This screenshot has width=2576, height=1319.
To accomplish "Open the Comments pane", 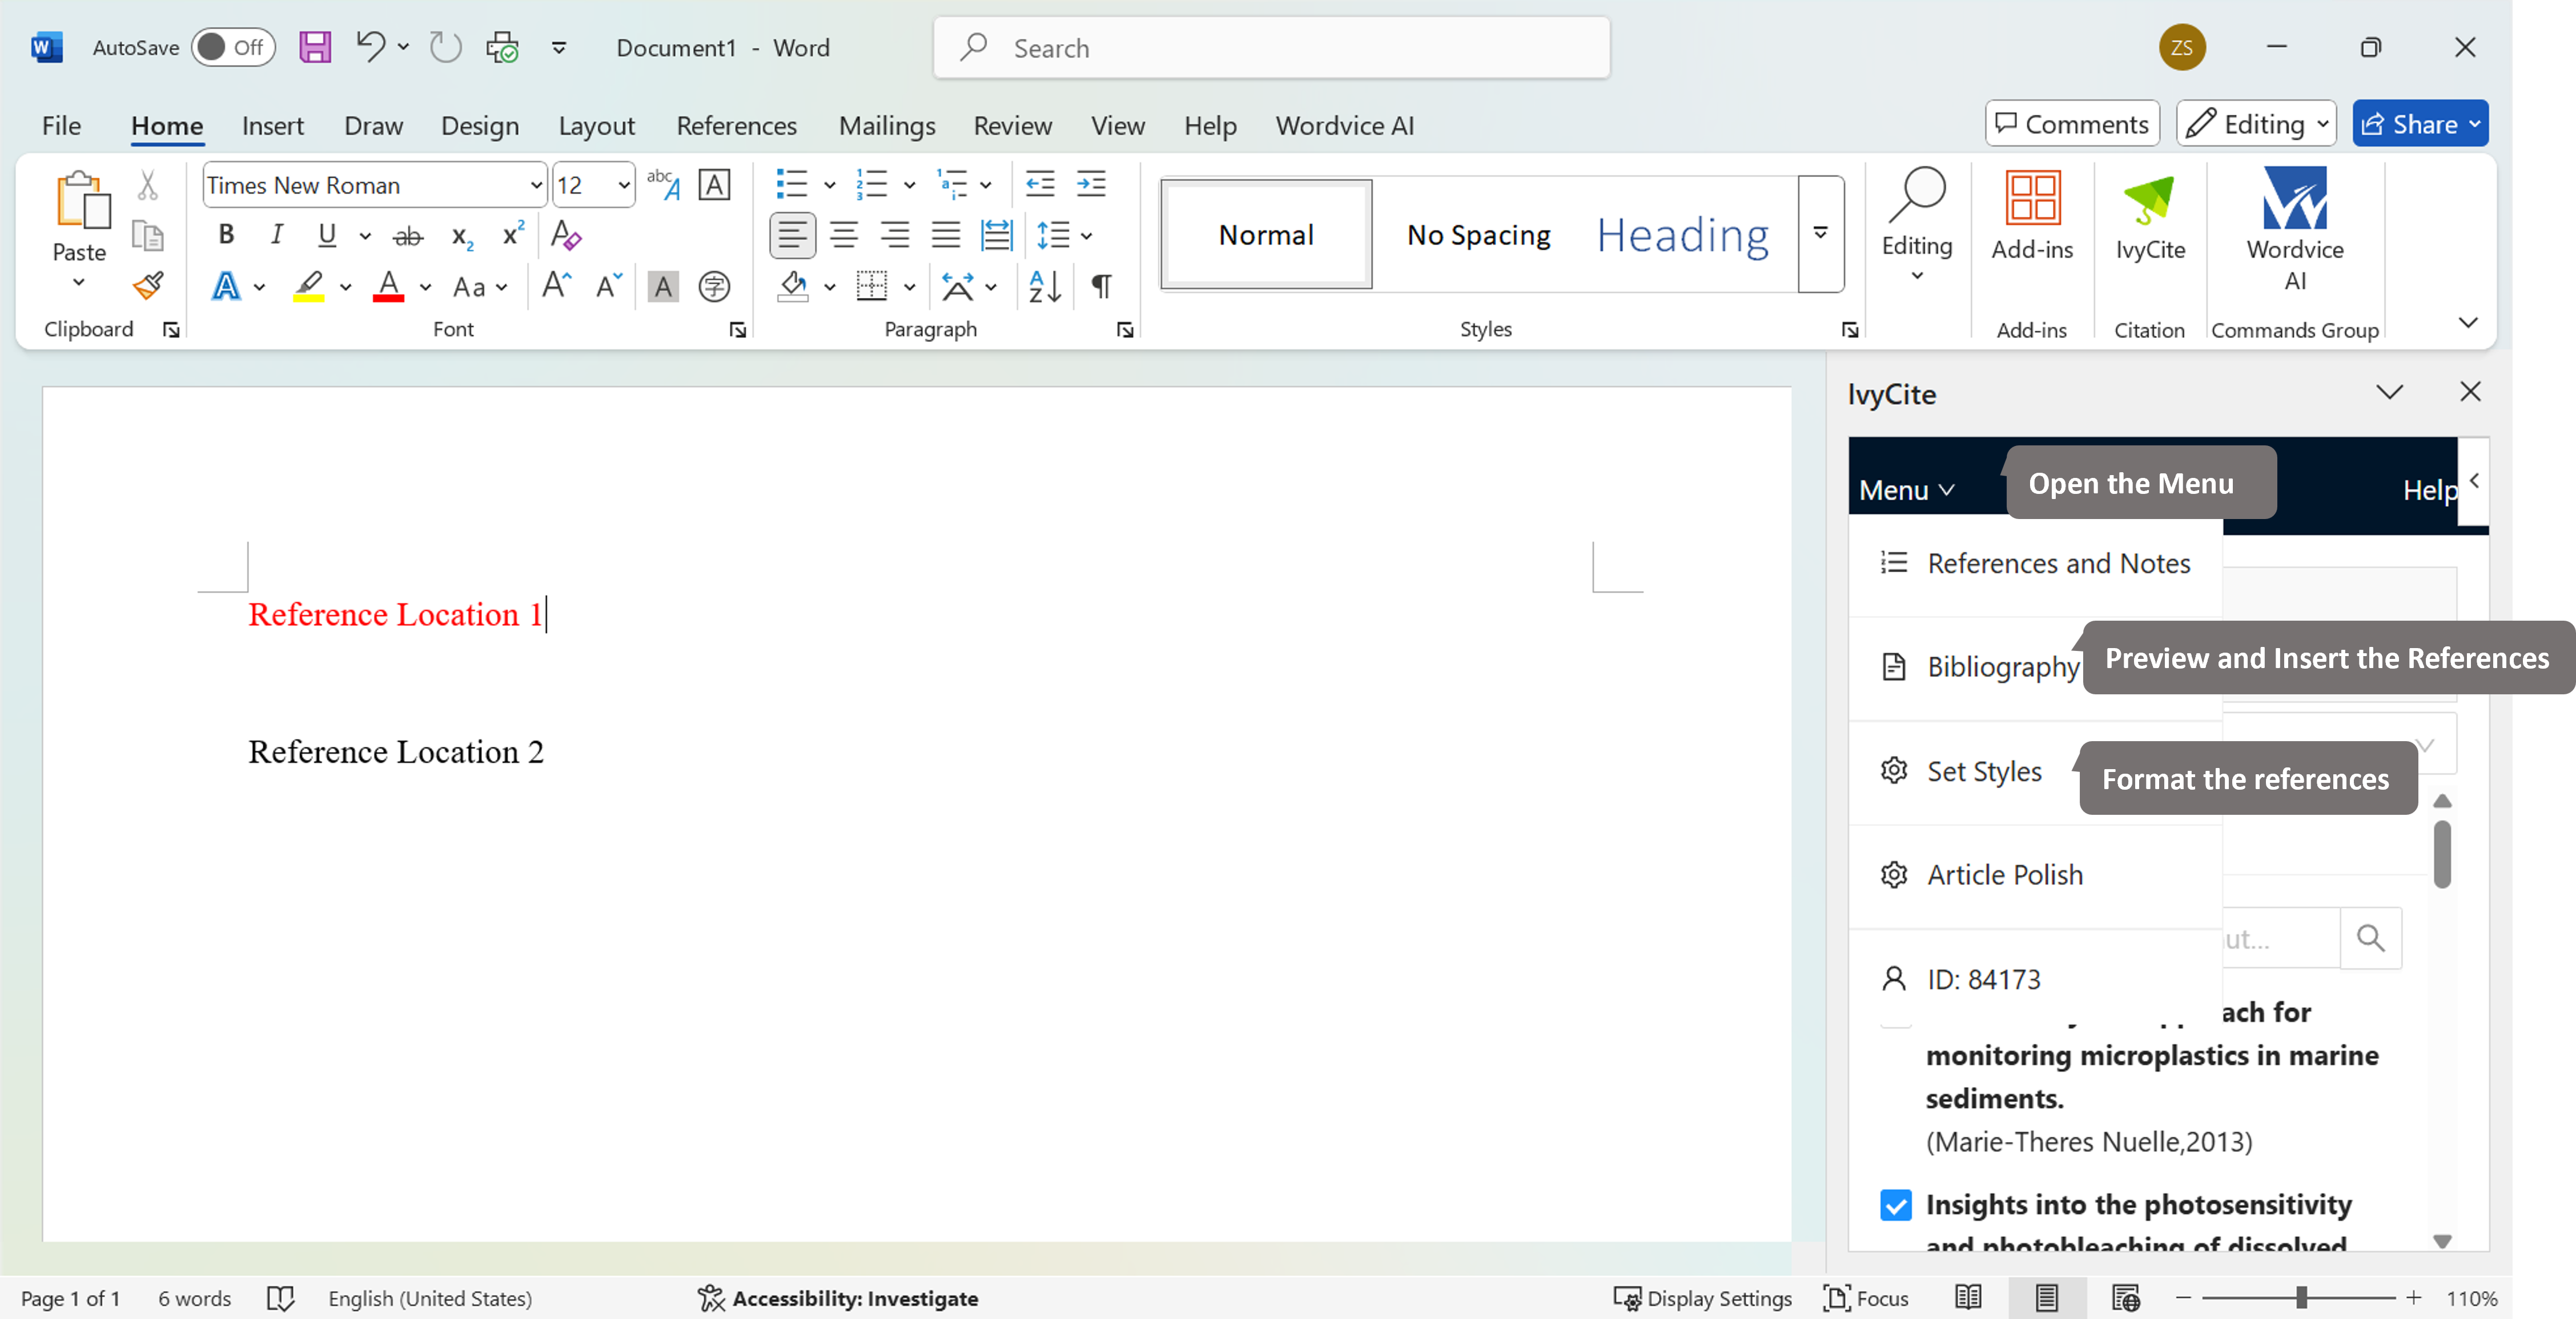I will (x=2072, y=124).
